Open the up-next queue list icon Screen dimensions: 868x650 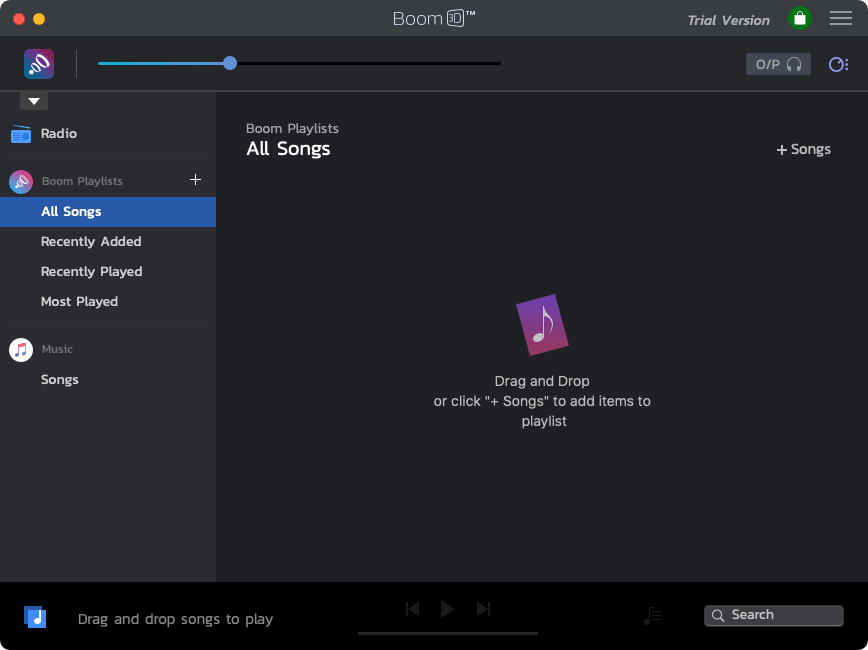(x=653, y=616)
